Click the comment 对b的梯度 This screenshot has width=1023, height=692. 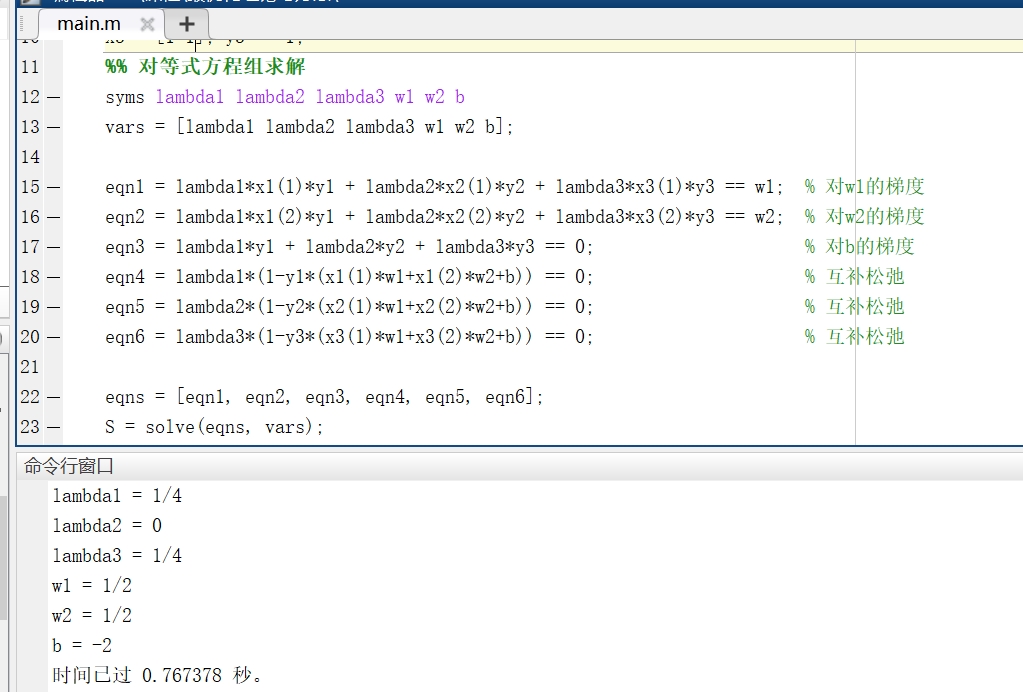click(x=859, y=247)
